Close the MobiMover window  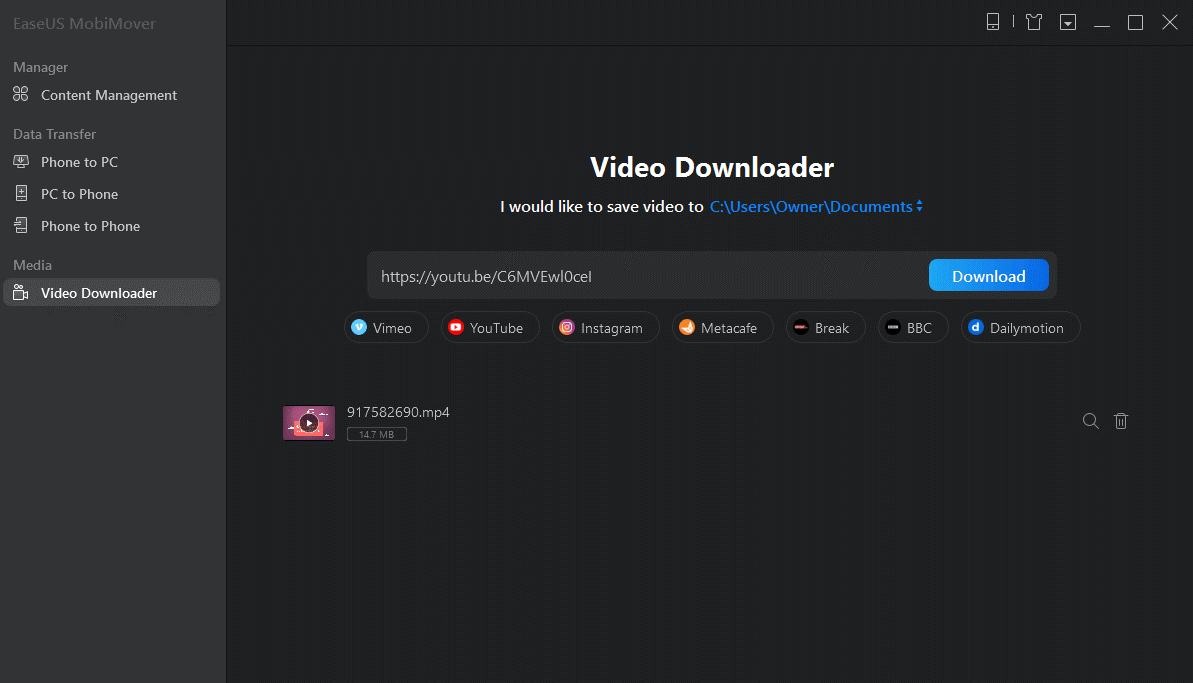[1170, 22]
